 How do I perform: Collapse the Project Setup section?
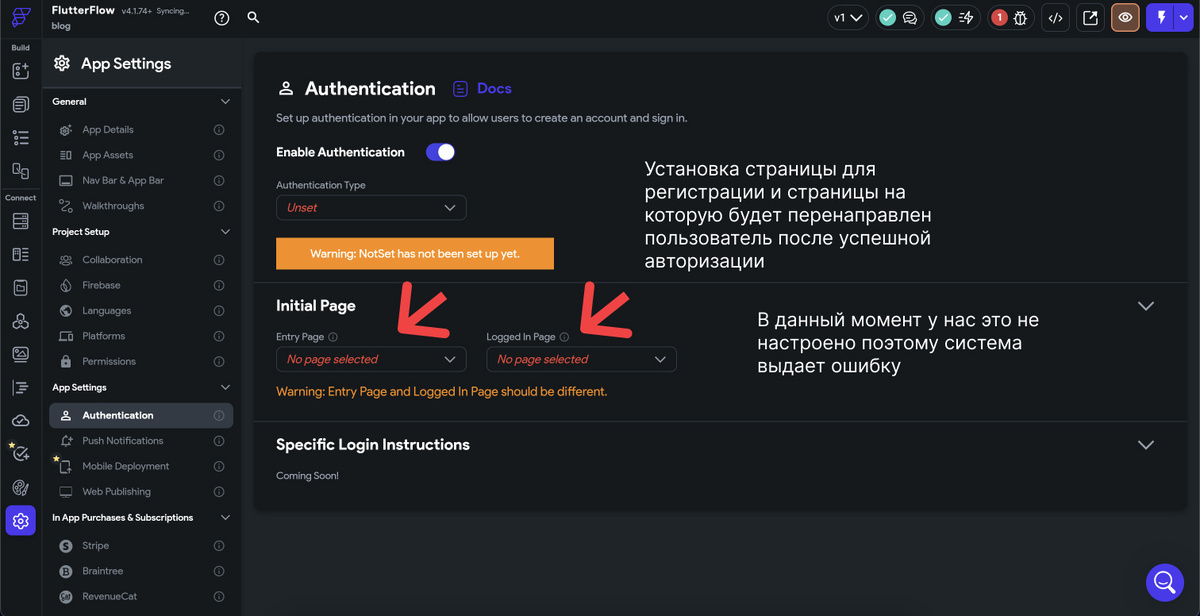[225, 232]
